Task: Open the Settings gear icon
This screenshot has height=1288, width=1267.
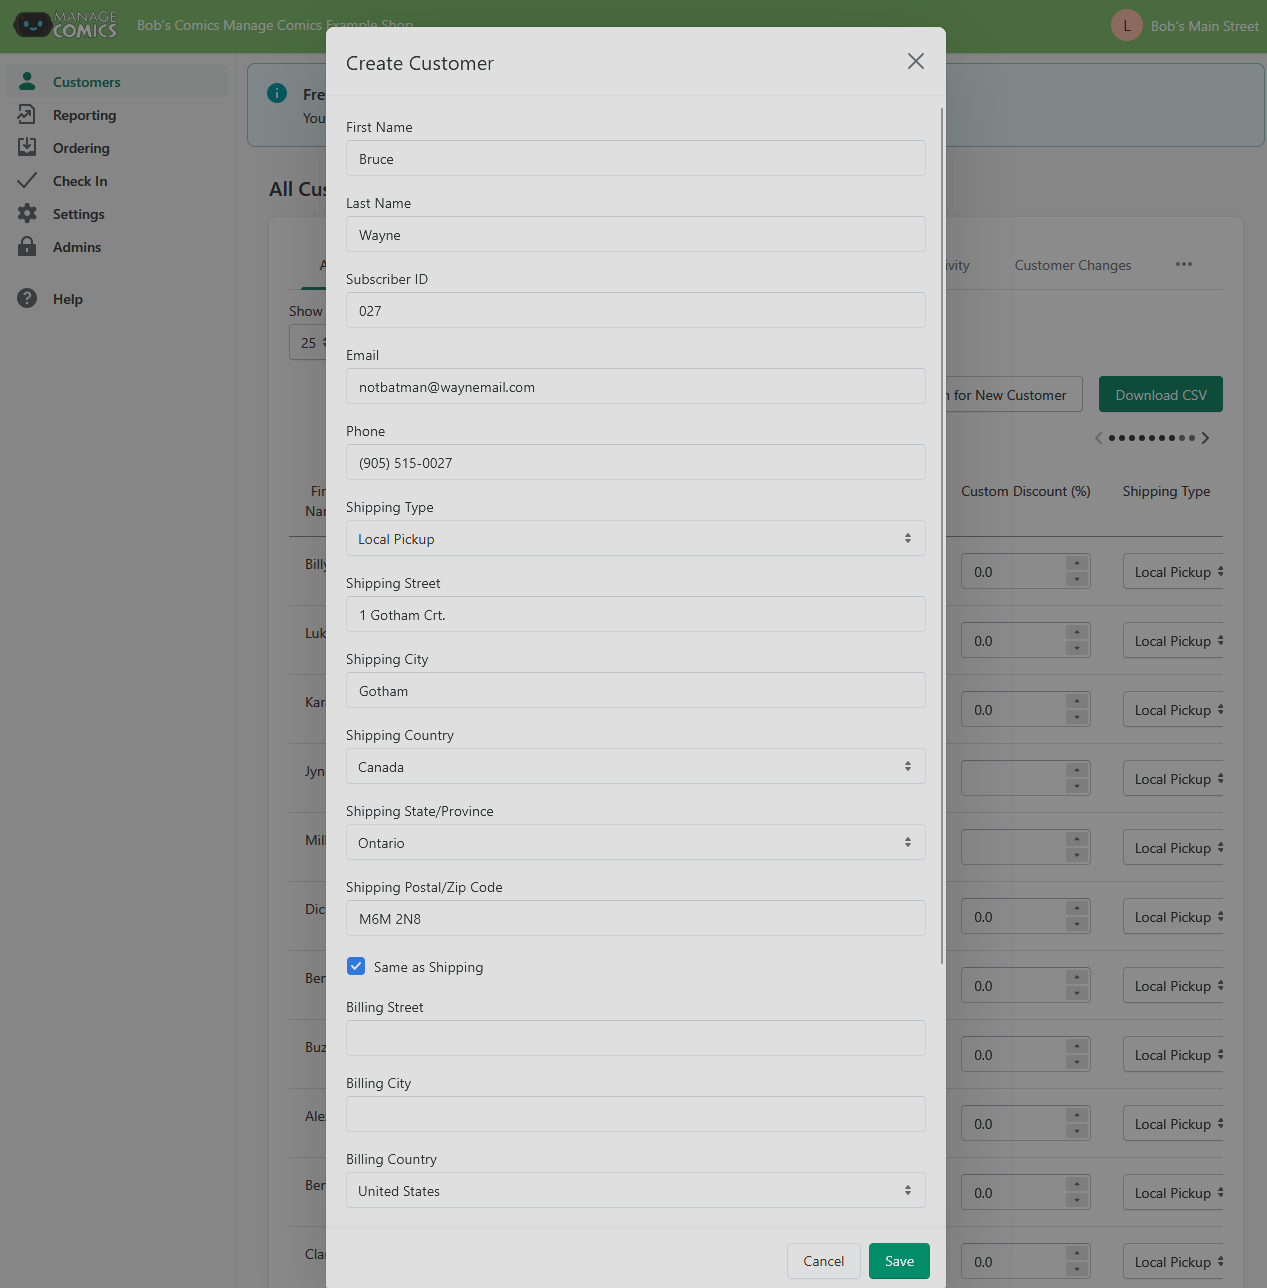Action: tap(27, 213)
